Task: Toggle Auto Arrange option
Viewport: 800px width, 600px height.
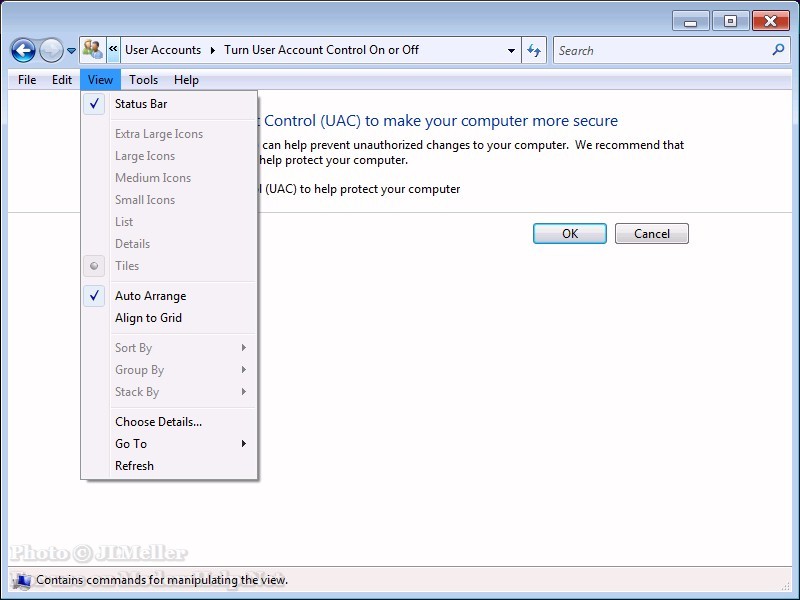Action: (169, 296)
